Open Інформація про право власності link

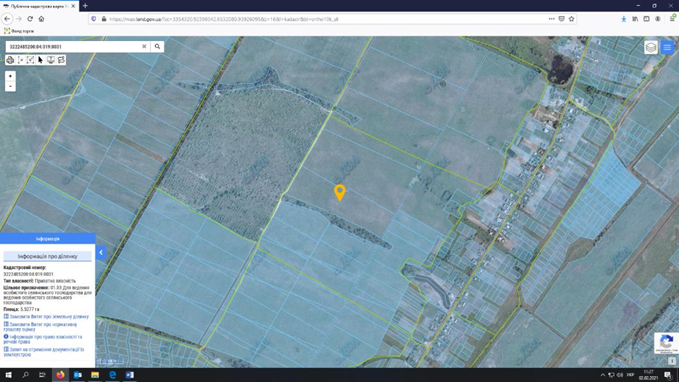[42, 339]
